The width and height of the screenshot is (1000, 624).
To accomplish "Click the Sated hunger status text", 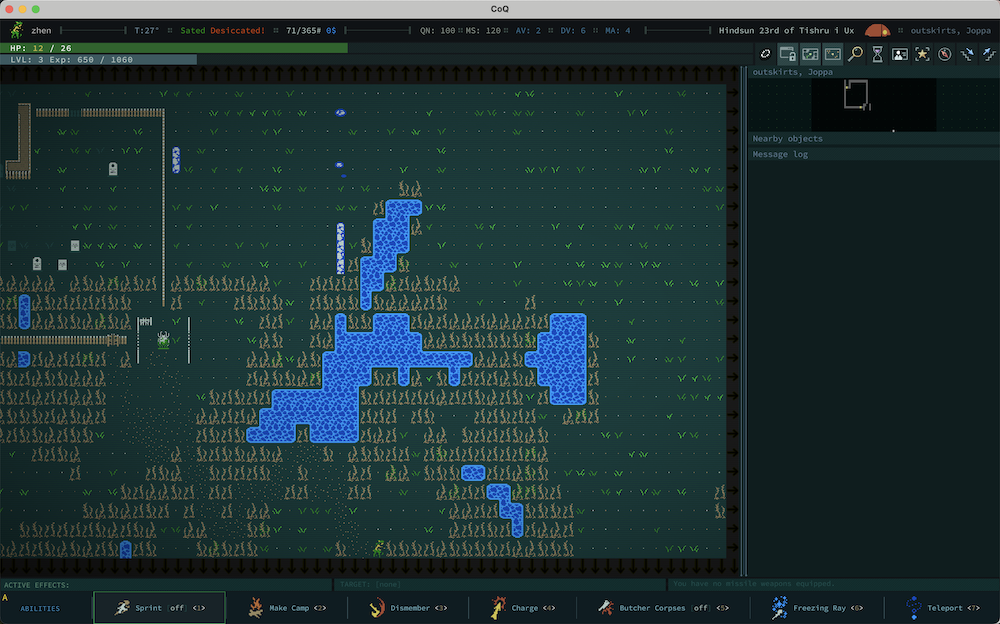I will 193,30.
